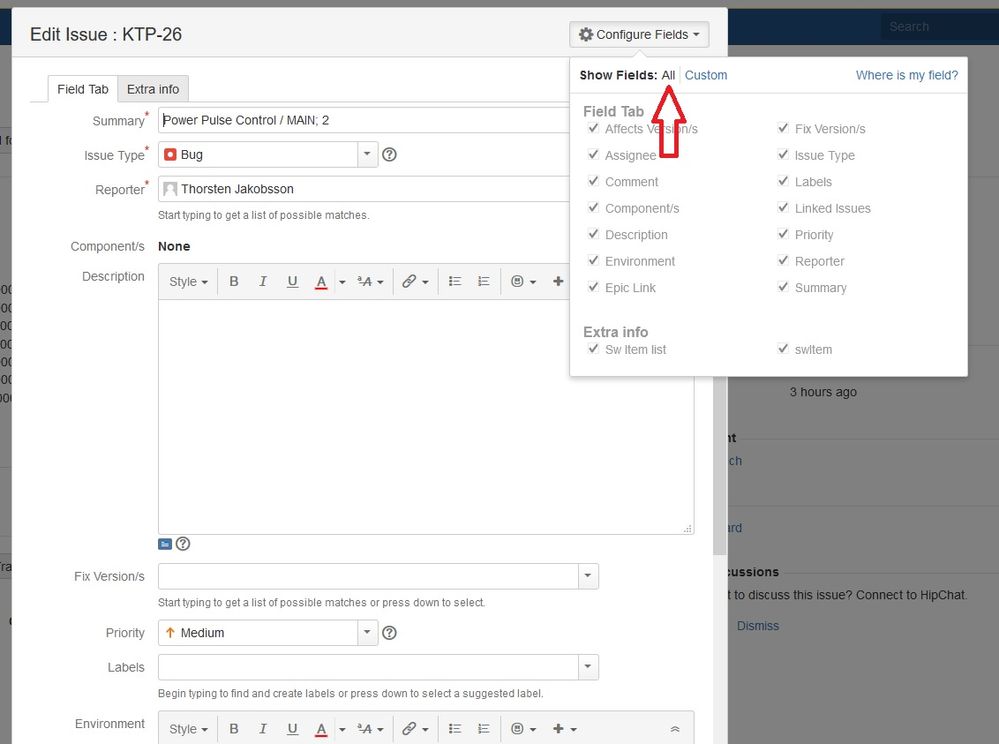Uncheck Issue Type field checkbox

(783, 155)
